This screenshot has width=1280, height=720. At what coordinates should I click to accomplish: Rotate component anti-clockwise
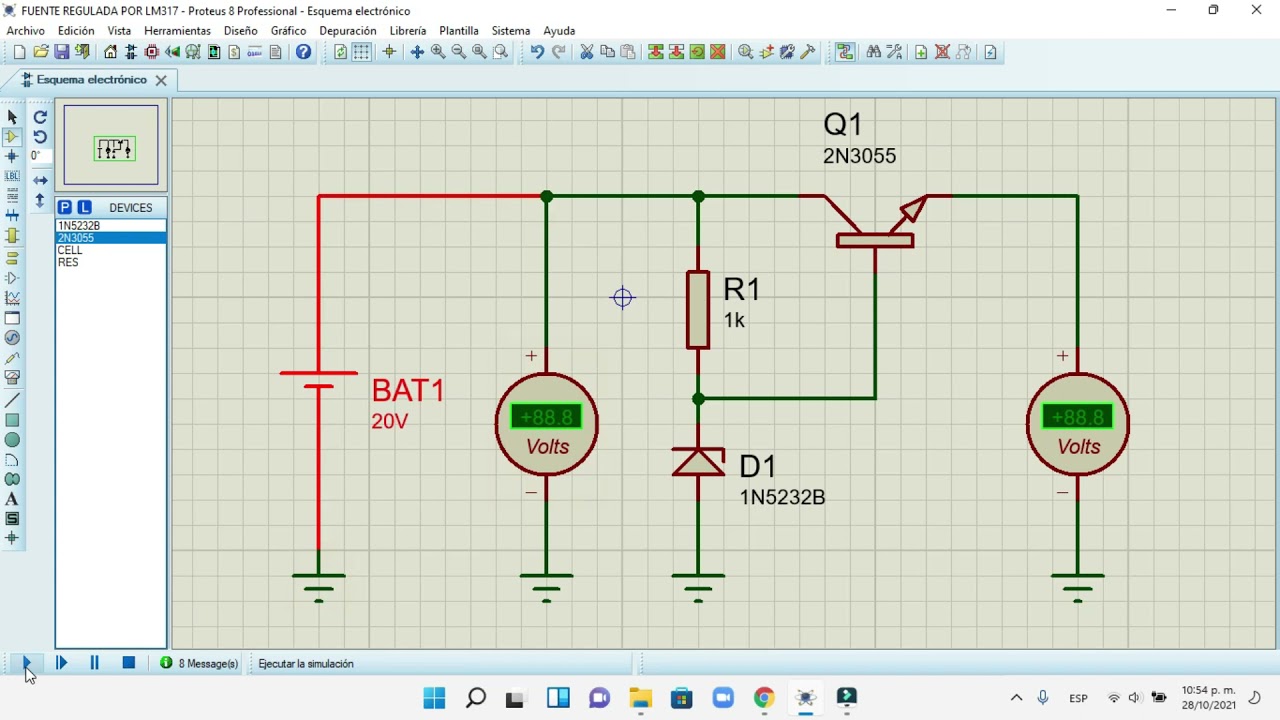(40, 137)
